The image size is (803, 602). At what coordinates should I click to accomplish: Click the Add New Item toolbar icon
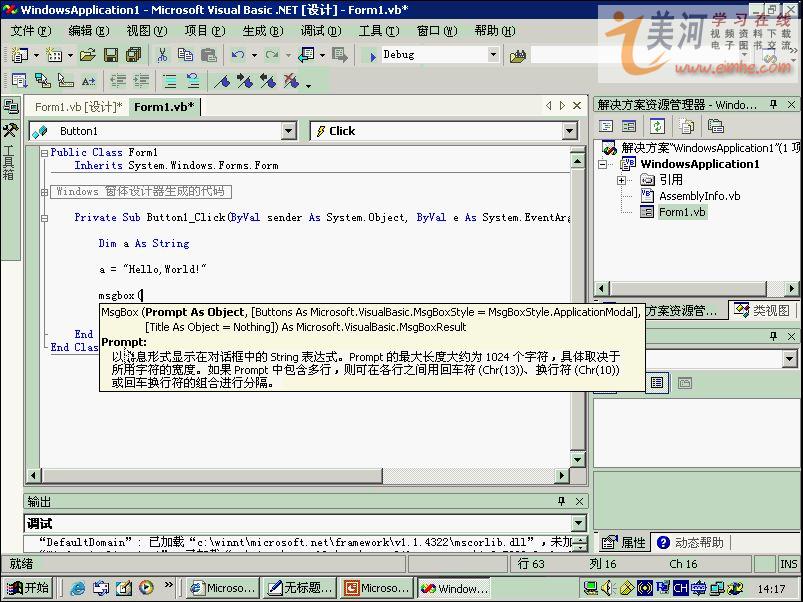pyautogui.click(x=54, y=55)
